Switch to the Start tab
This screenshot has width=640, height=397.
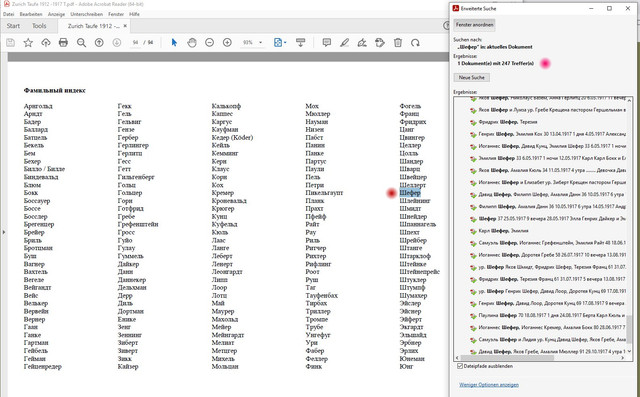point(13,26)
